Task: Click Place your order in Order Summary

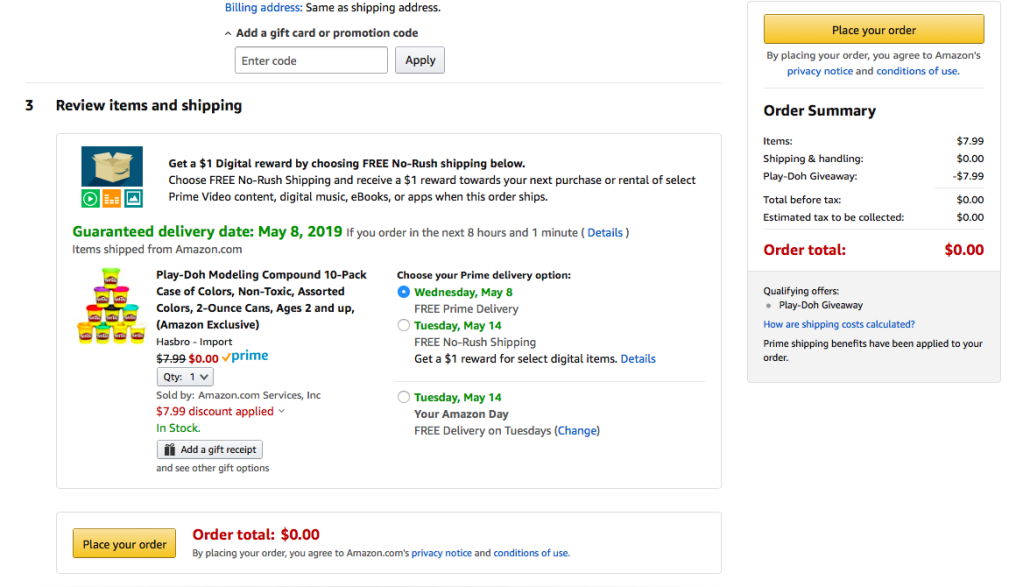Action: coord(873,30)
